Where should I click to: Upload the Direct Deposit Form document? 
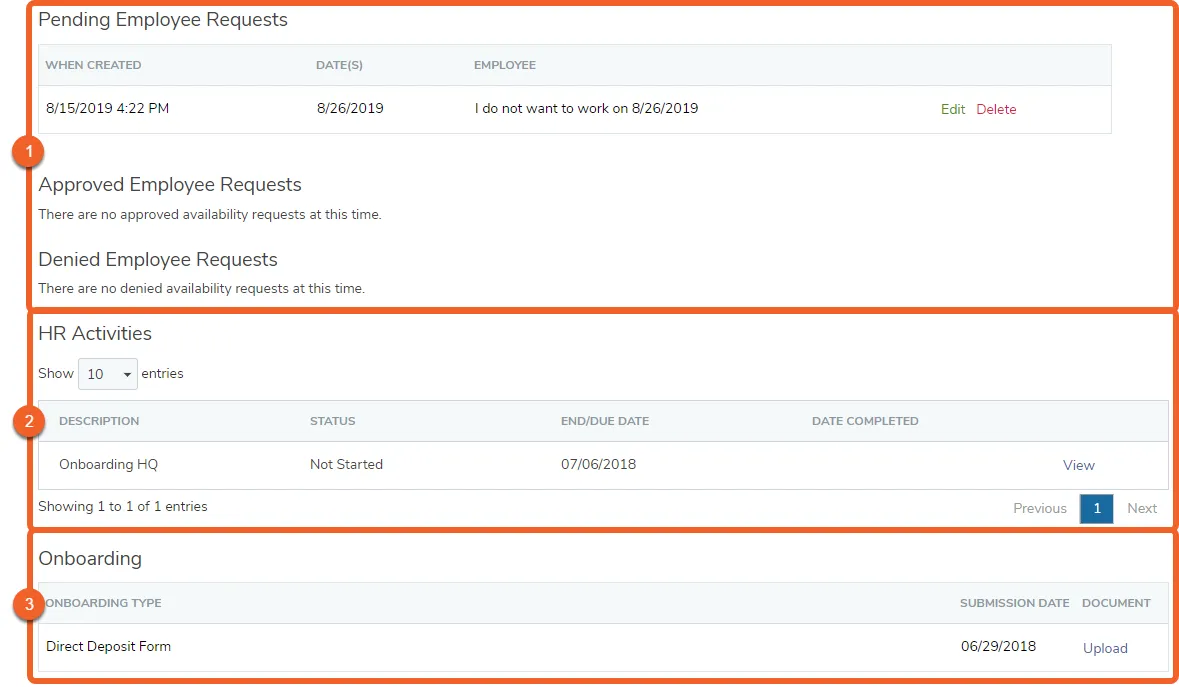(1105, 648)
